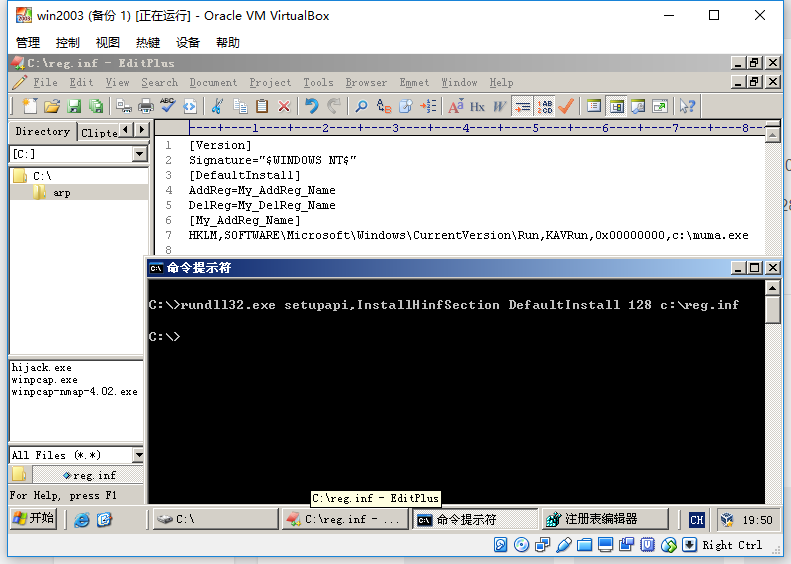The width and height of the screenshot is (791, 564).
Task: Click the Hx hex viewer icon
Action: (x=477, y=106)
